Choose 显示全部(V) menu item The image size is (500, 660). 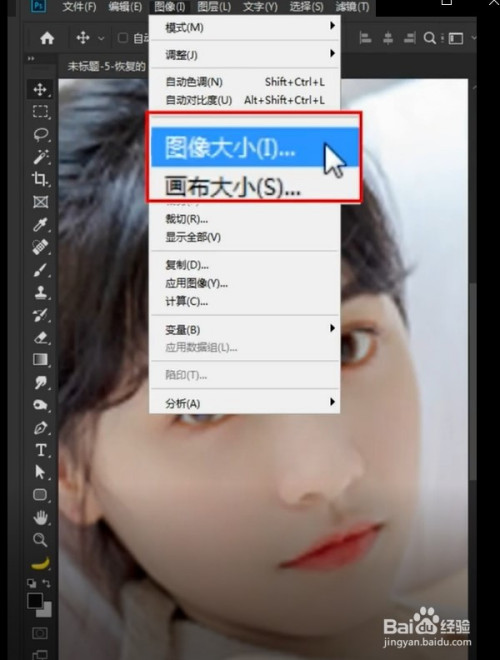coord(245,237)
